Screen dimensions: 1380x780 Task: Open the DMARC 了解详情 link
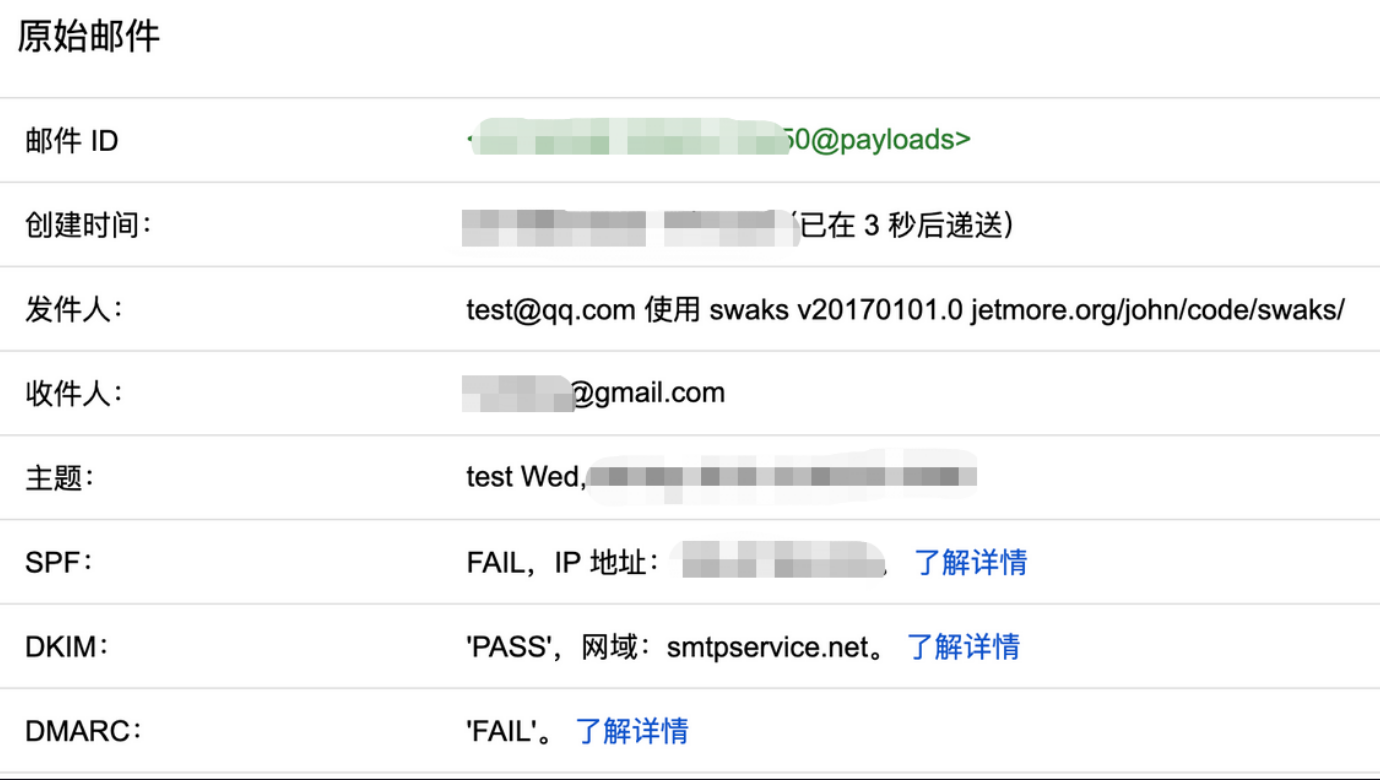pyautogui.click(x=632, y=730)
